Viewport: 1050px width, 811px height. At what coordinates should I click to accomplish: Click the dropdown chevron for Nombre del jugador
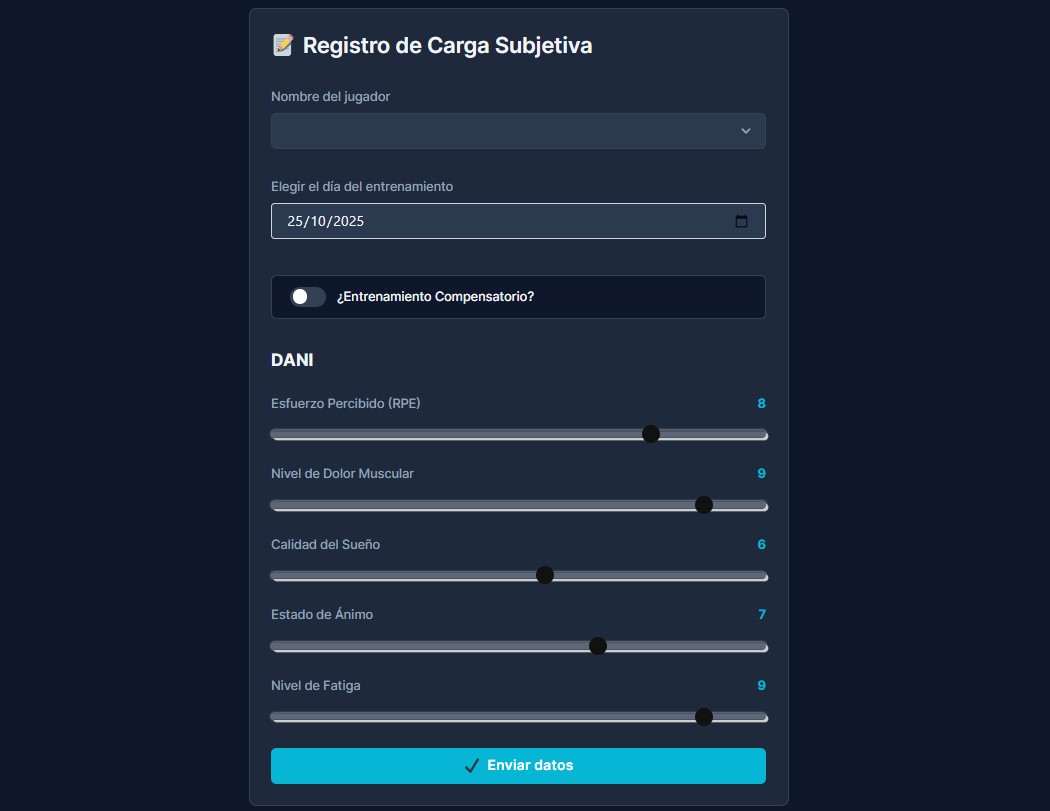pos(744,130)
